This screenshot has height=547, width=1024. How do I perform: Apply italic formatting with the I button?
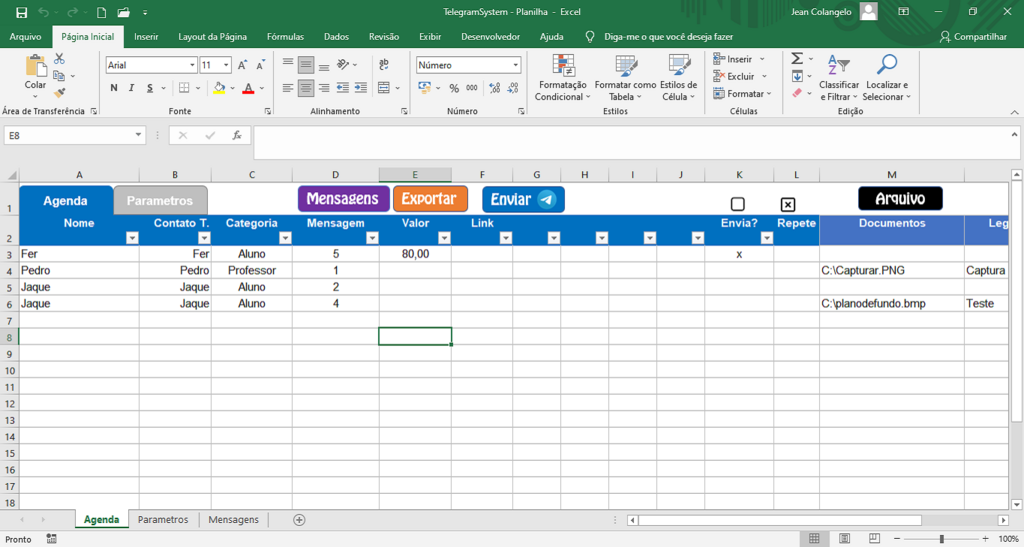coord(131,88)
